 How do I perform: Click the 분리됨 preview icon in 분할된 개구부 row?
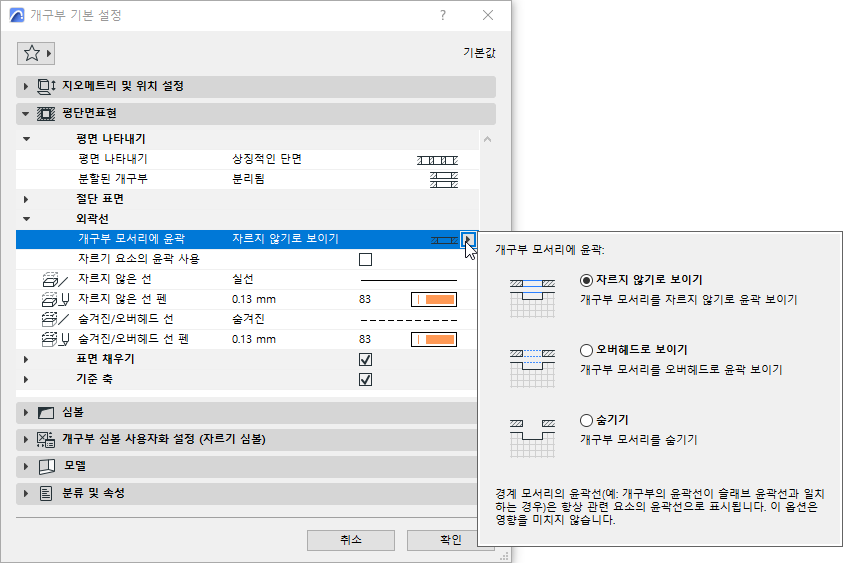(x=444, y=180)
